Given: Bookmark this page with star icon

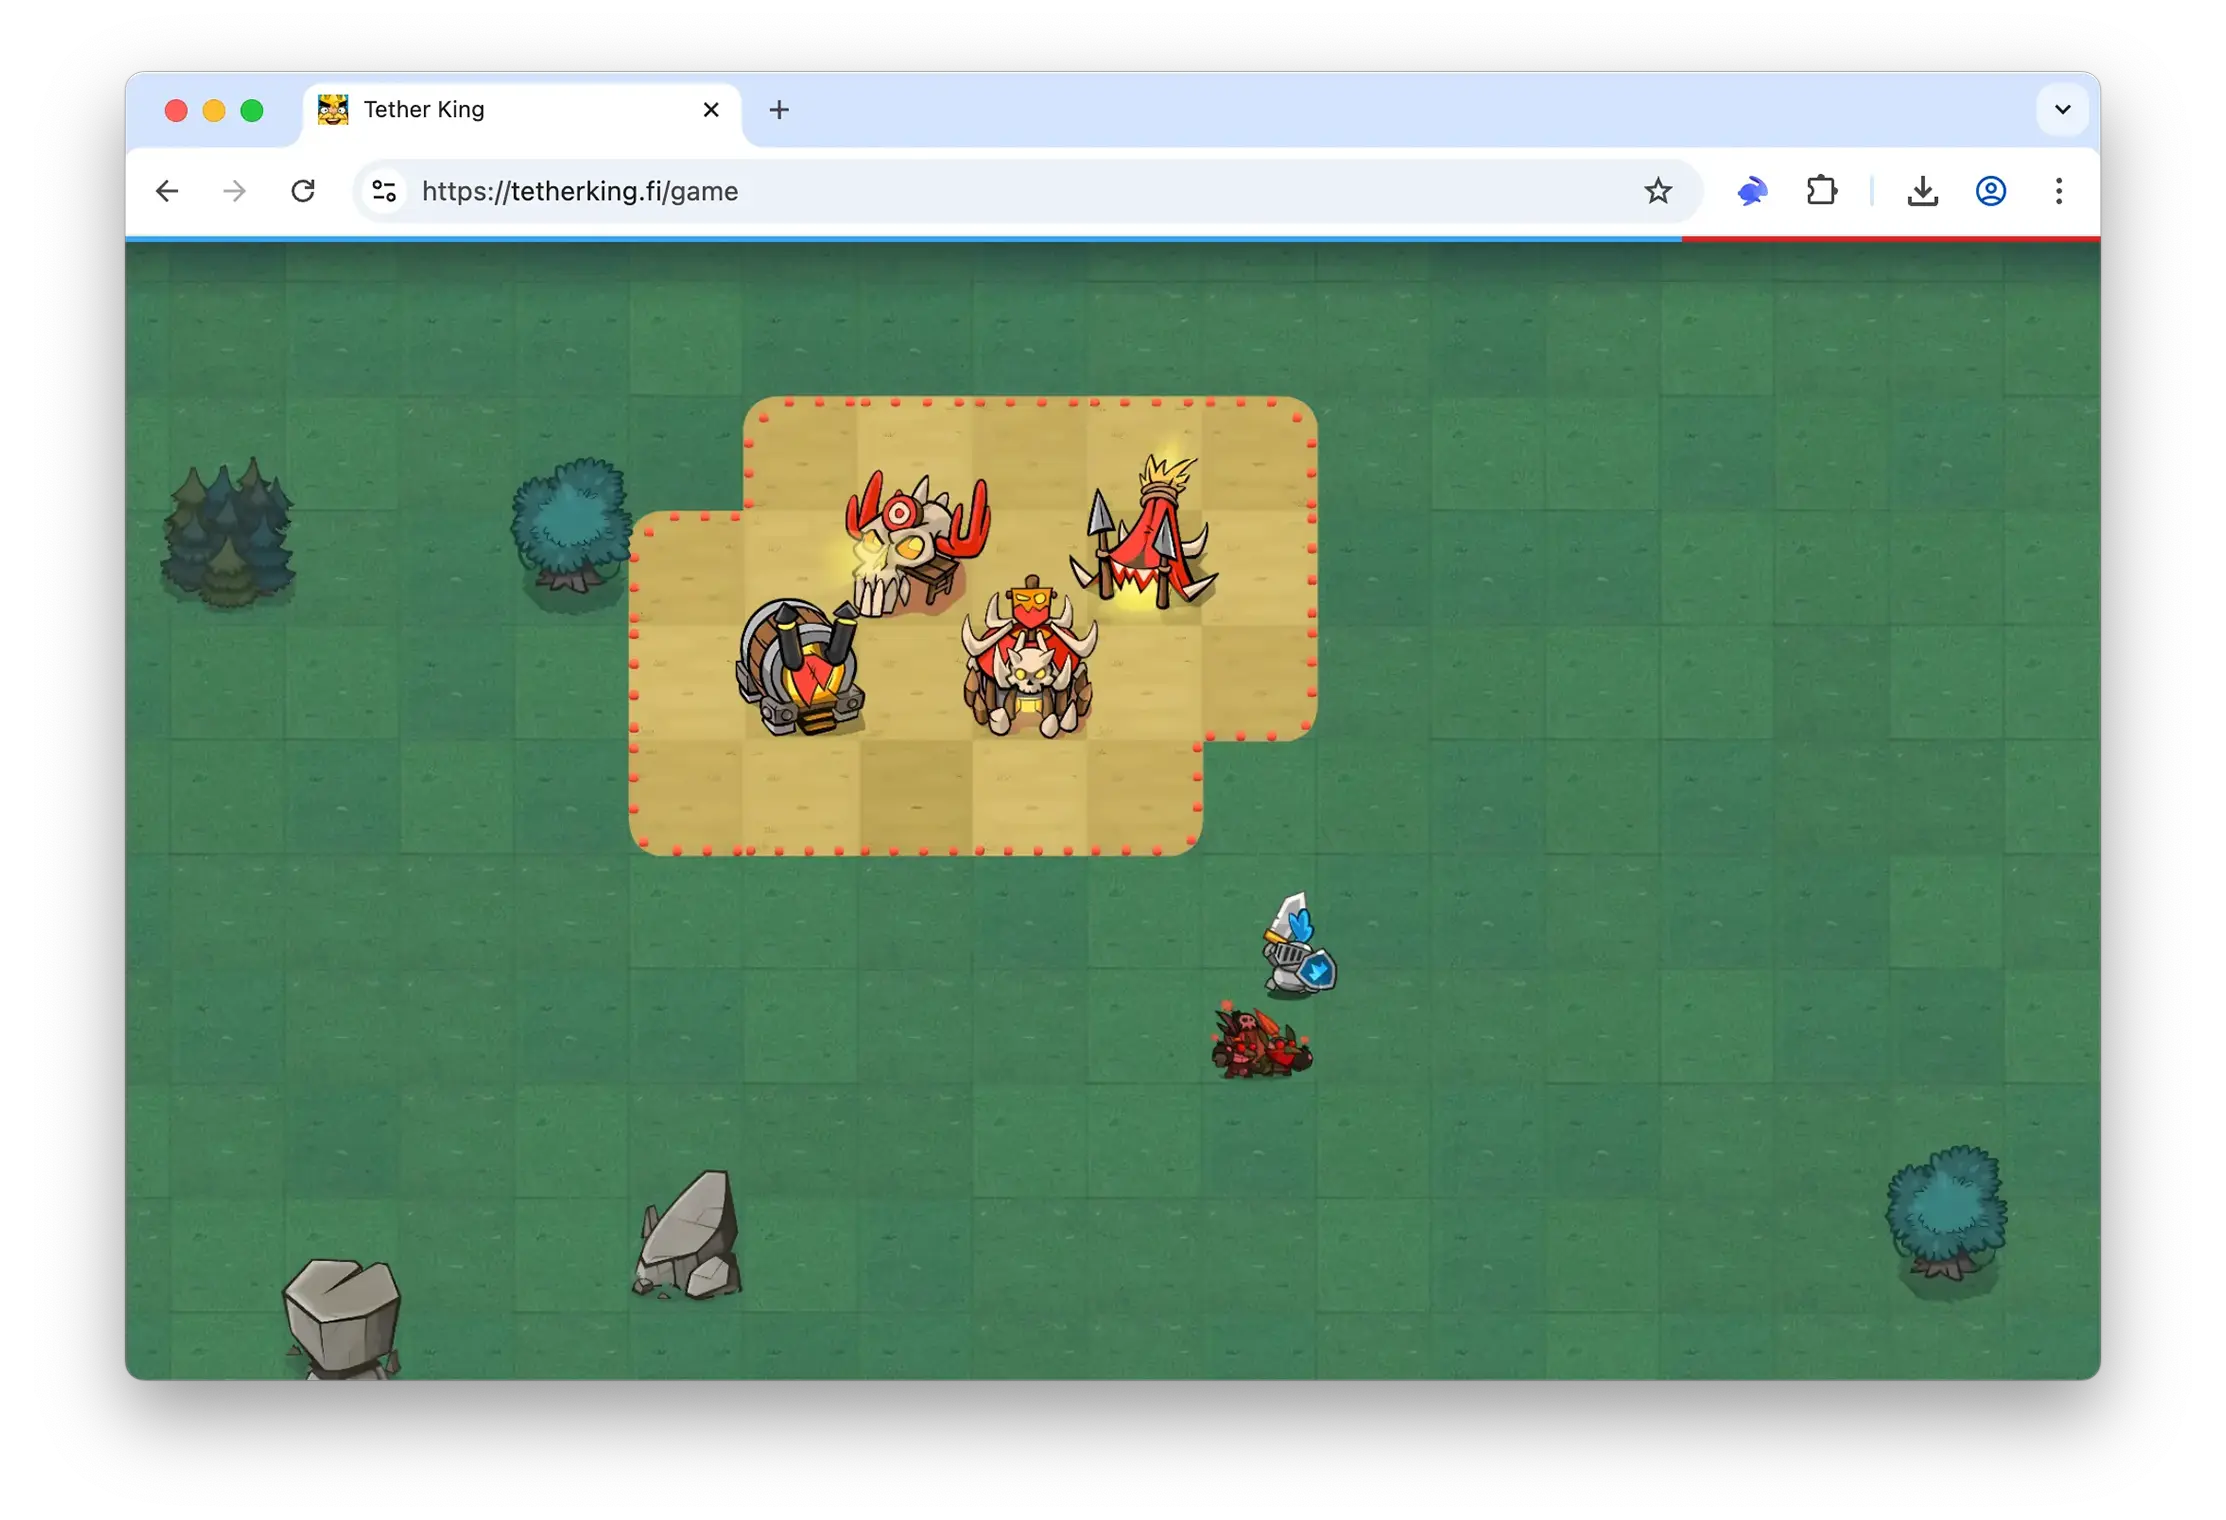Looking at the screenshot, I should 1657,191.
